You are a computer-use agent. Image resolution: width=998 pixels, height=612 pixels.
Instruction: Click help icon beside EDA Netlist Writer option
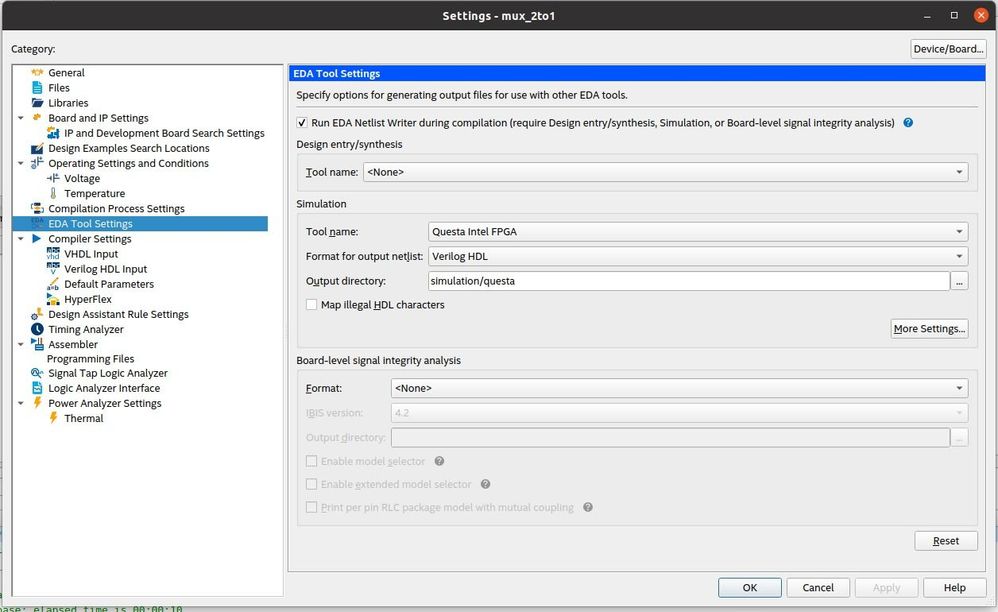(908, 123)
